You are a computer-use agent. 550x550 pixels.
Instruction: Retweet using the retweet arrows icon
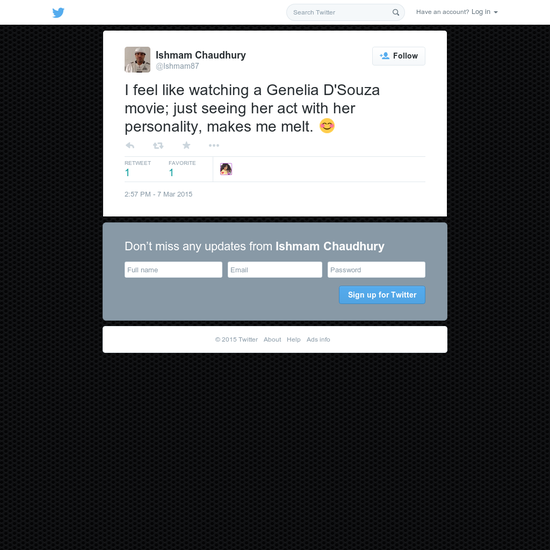pos(158,145)
